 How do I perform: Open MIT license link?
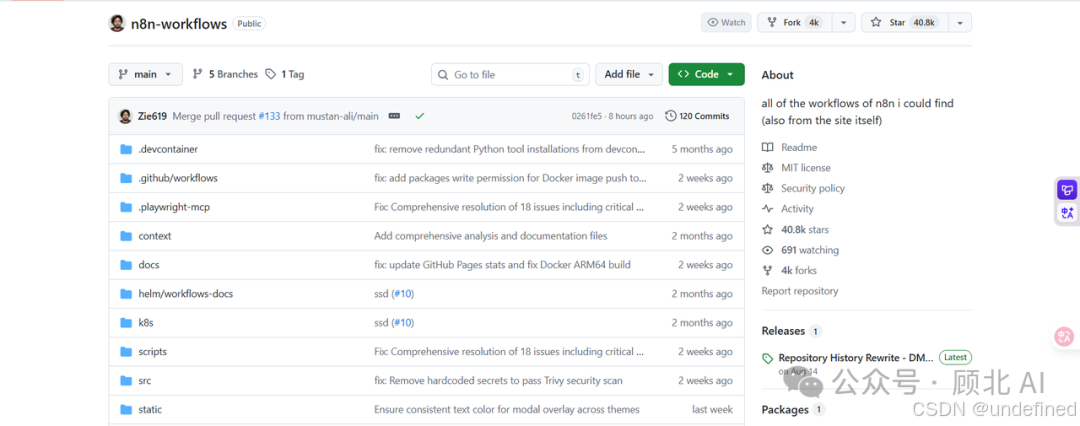pos(806,168)
